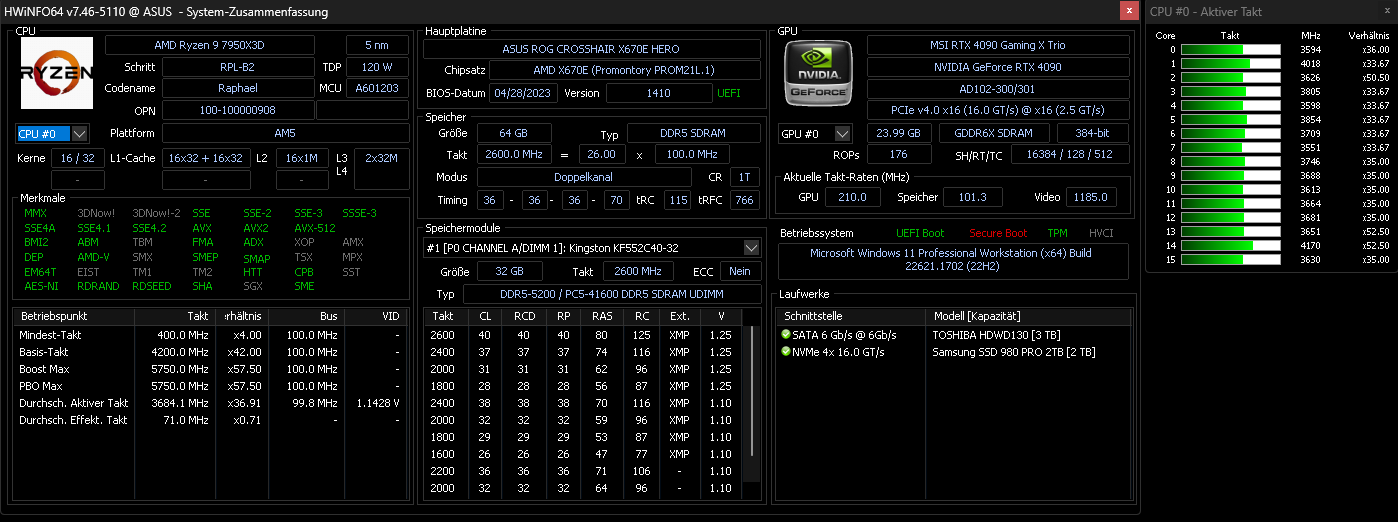Click the PCIe v4.0 x16 bus field

tap(998, 110)
